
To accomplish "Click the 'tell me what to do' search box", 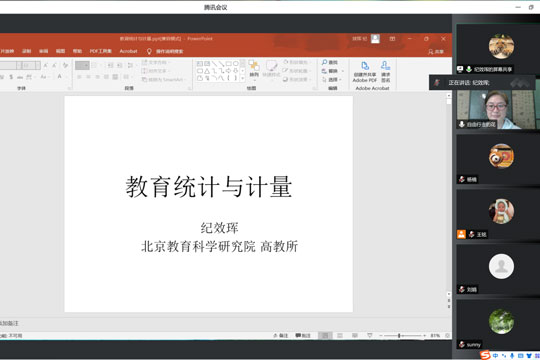I will click(165, 51).
